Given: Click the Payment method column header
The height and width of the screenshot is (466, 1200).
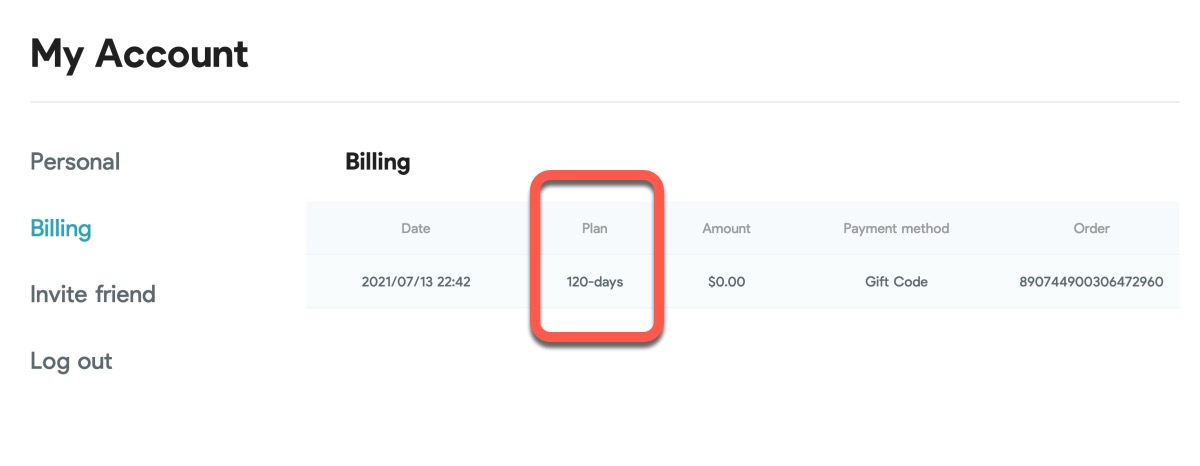Looking at the screenshot, I should point(896,228).
